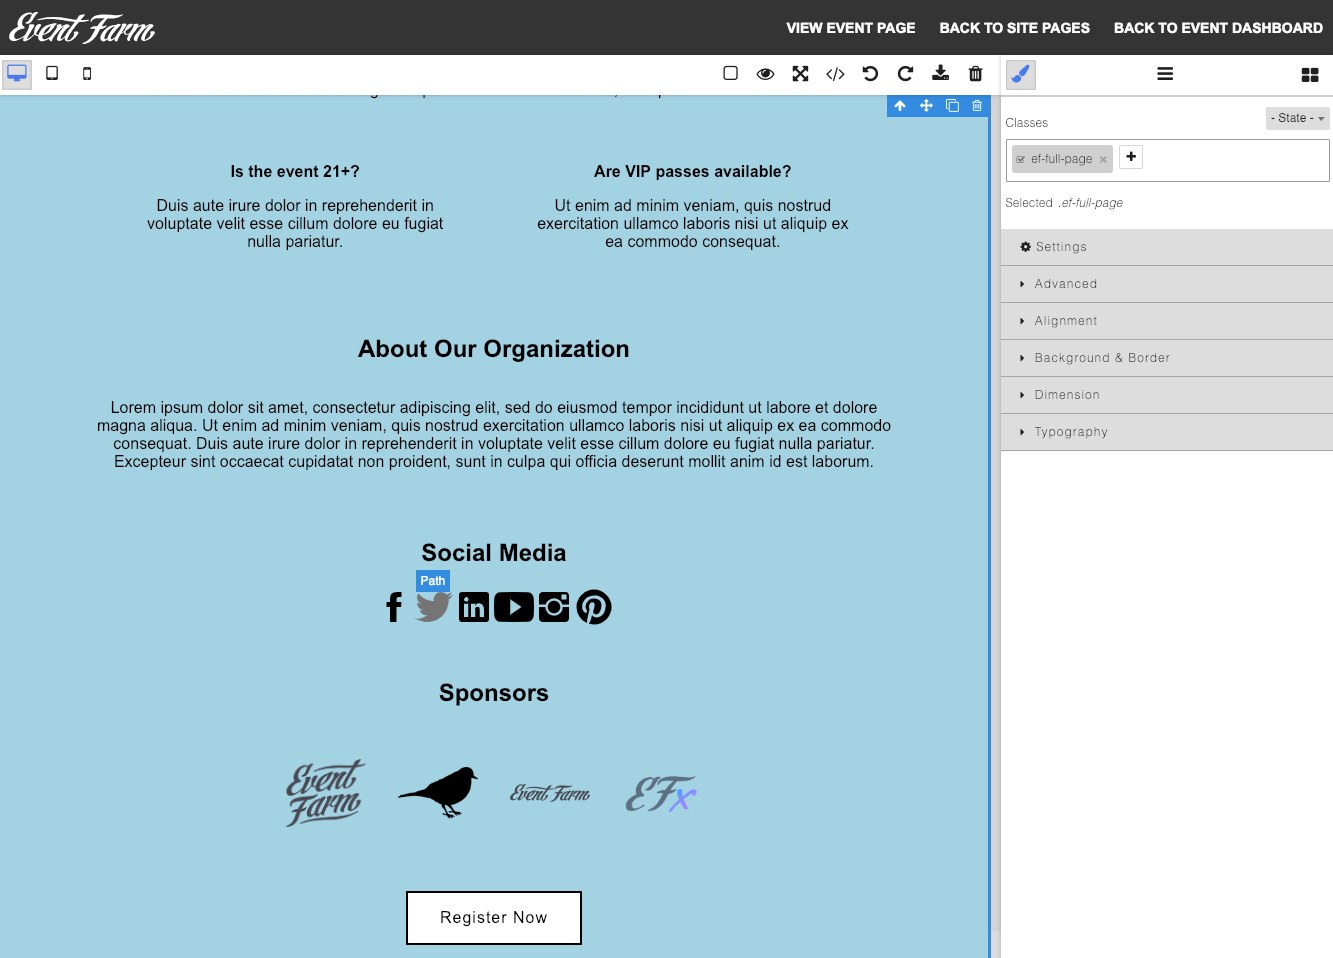1333x958 pixels.
Task: Open the Settings section
Action: click(1167, 247)
